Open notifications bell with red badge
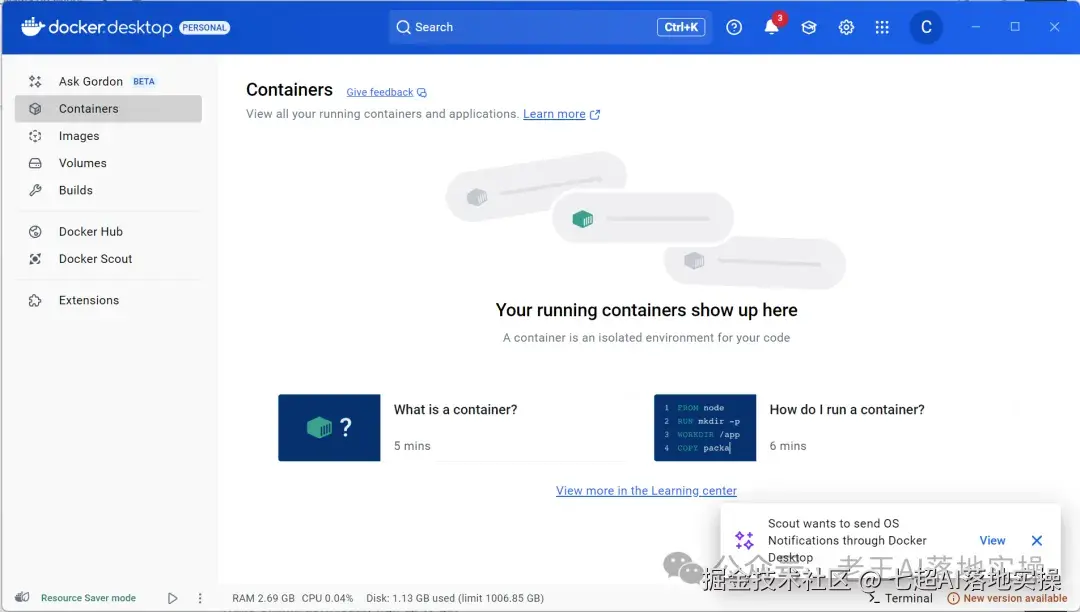The height and width of the screenshot is (612, 1080). [x=772, y=27]
